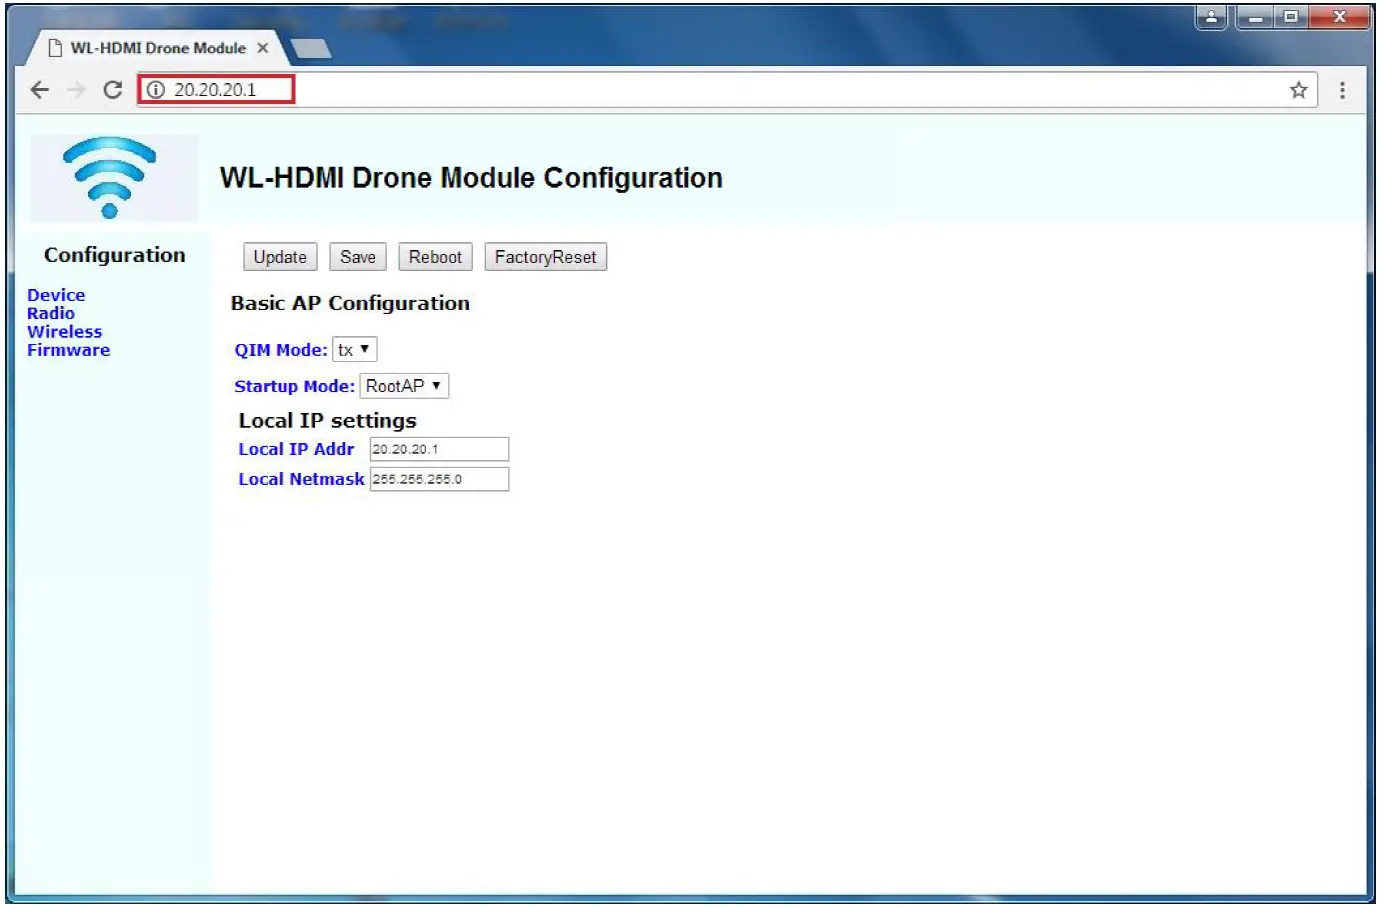Screen dimensions: 1384x911
Task: Click the browser back arrow
Action: (x=40, y=90)
